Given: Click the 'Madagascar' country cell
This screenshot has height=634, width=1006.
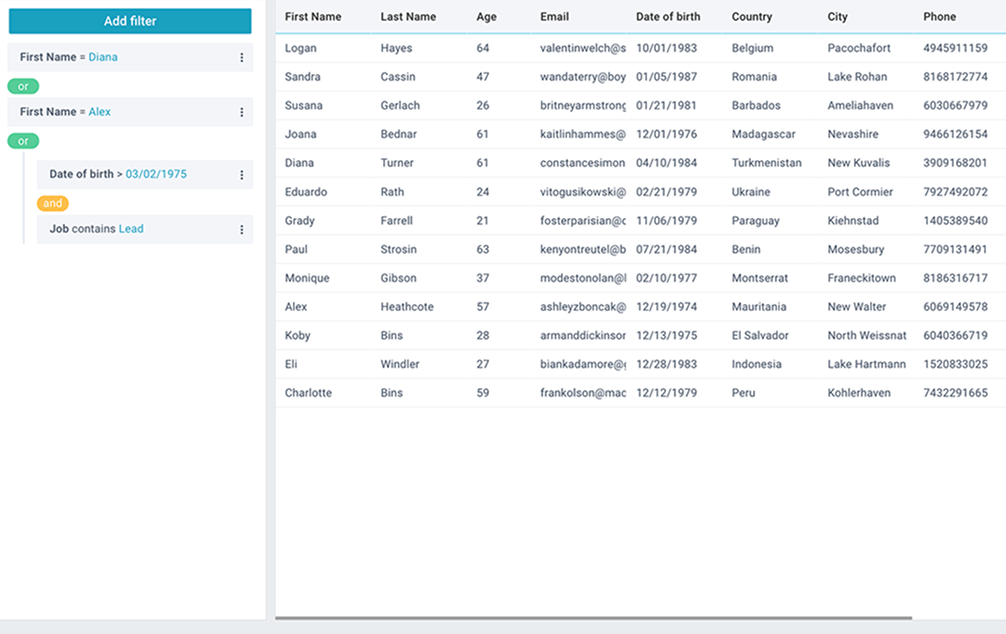Looking at the screenshot, I should point(763,134).
